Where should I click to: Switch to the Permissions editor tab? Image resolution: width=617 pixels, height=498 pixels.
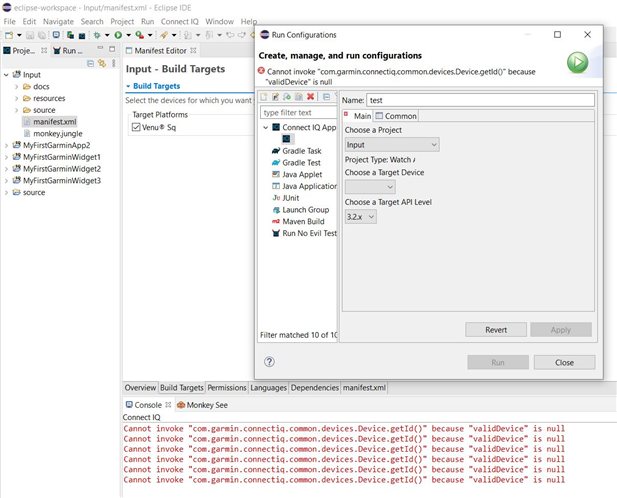(x=227, y=388)
